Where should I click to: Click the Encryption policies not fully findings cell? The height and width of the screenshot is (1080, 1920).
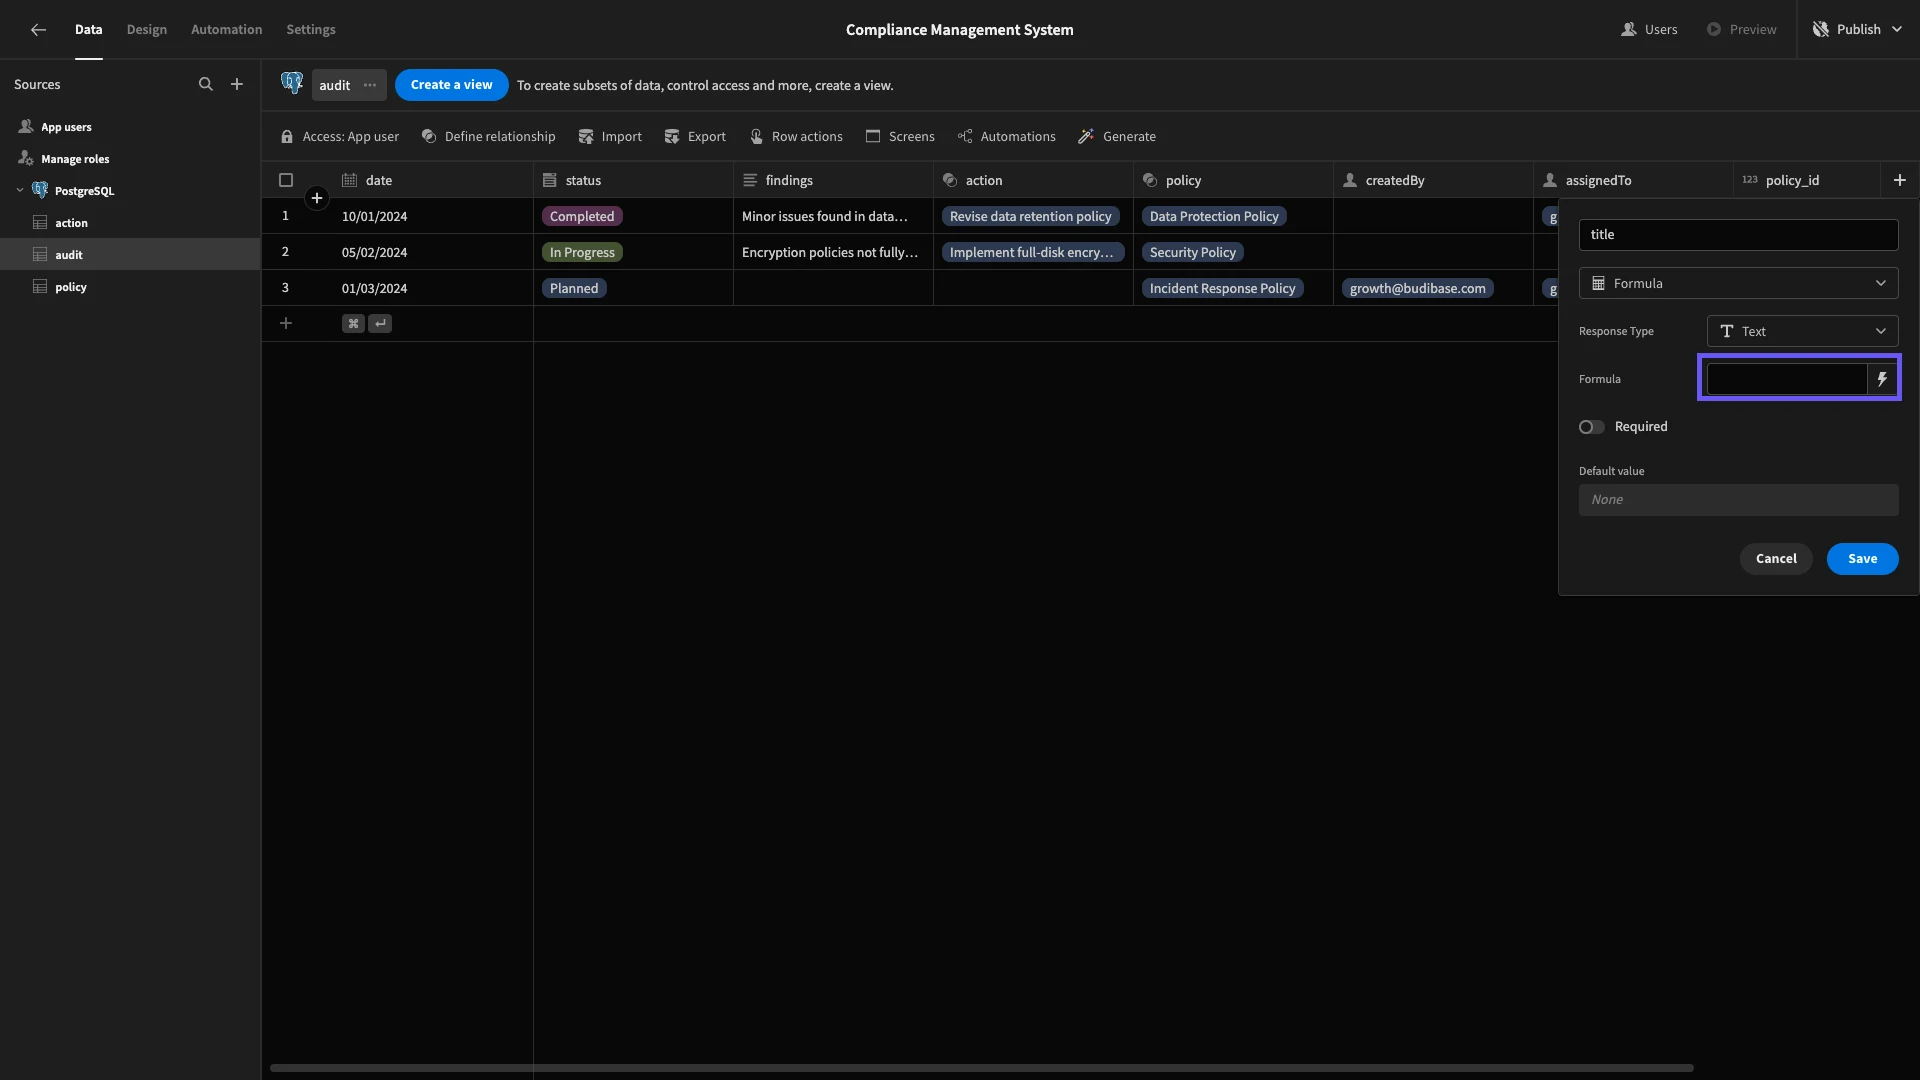point(833,252)
